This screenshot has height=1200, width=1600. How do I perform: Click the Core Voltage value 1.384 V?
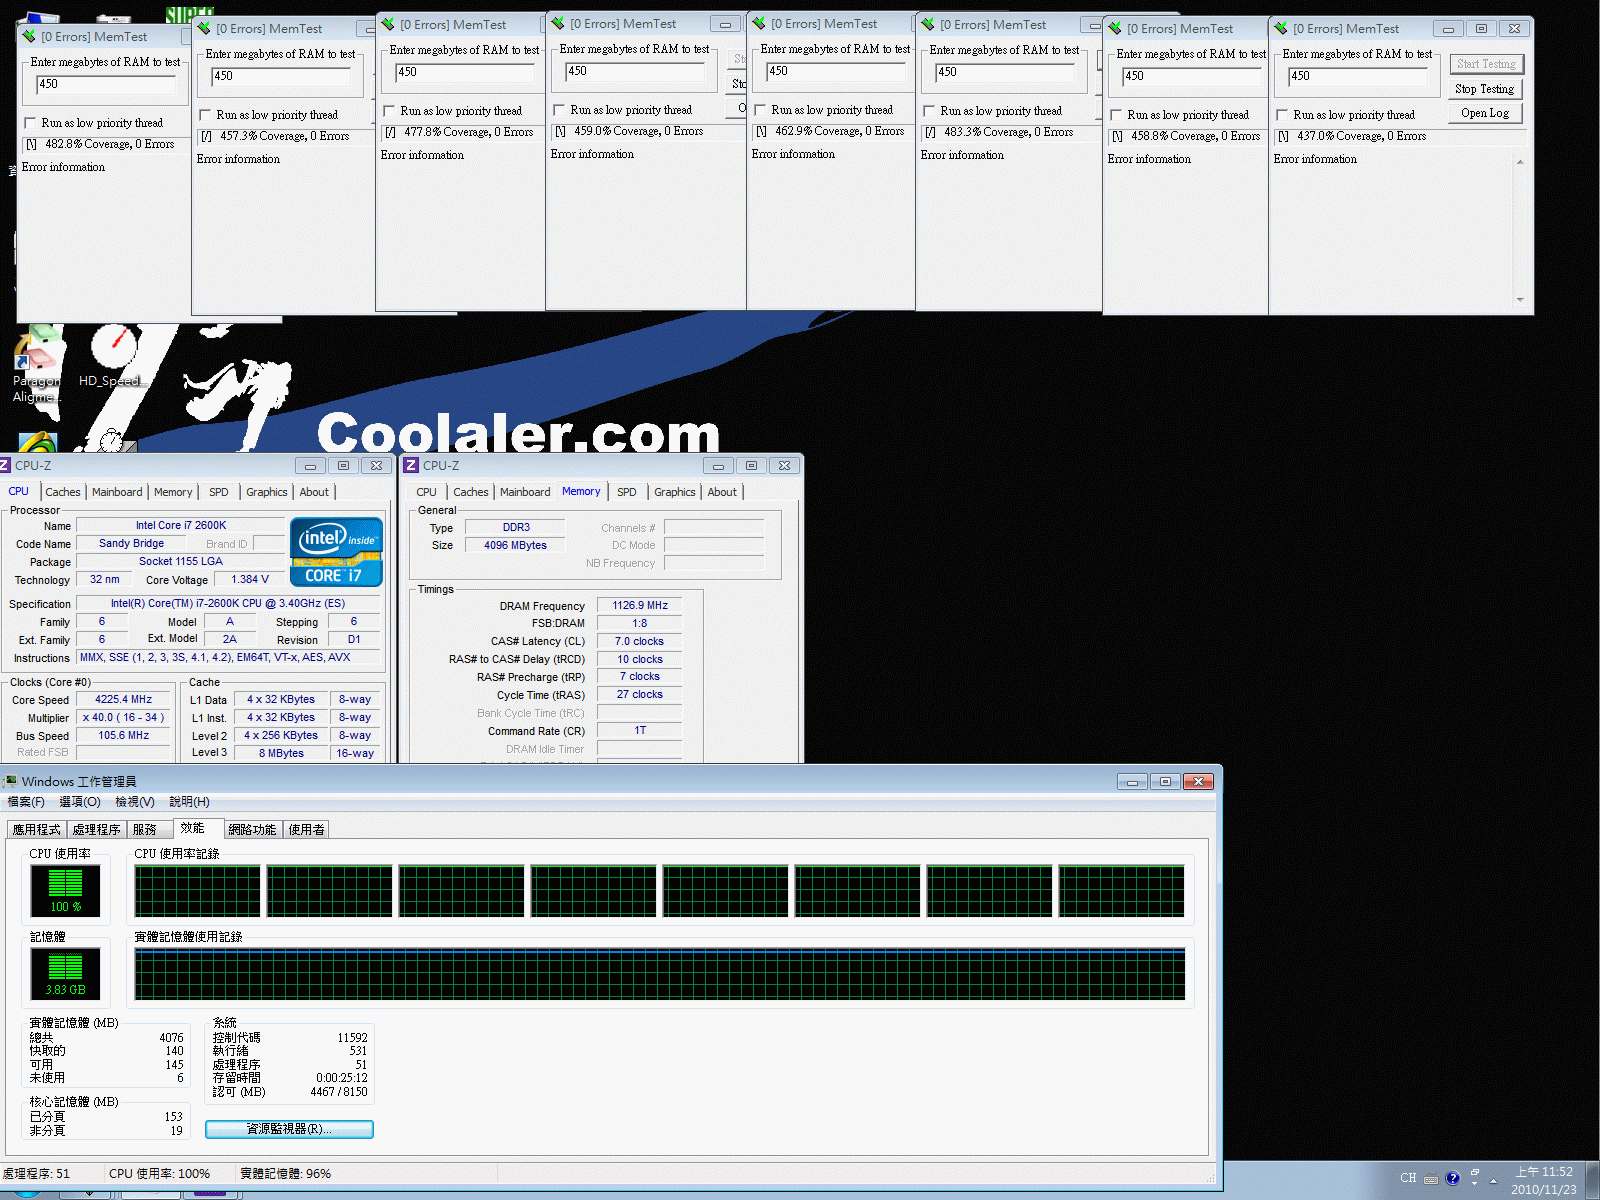pyautogui.click(x=250, y=579)
